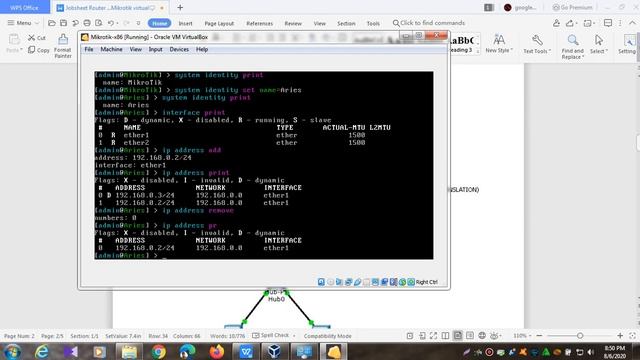Click the zoom in plus button
Image resolution: width=640 pixels, height=360 pixels.
620,336
